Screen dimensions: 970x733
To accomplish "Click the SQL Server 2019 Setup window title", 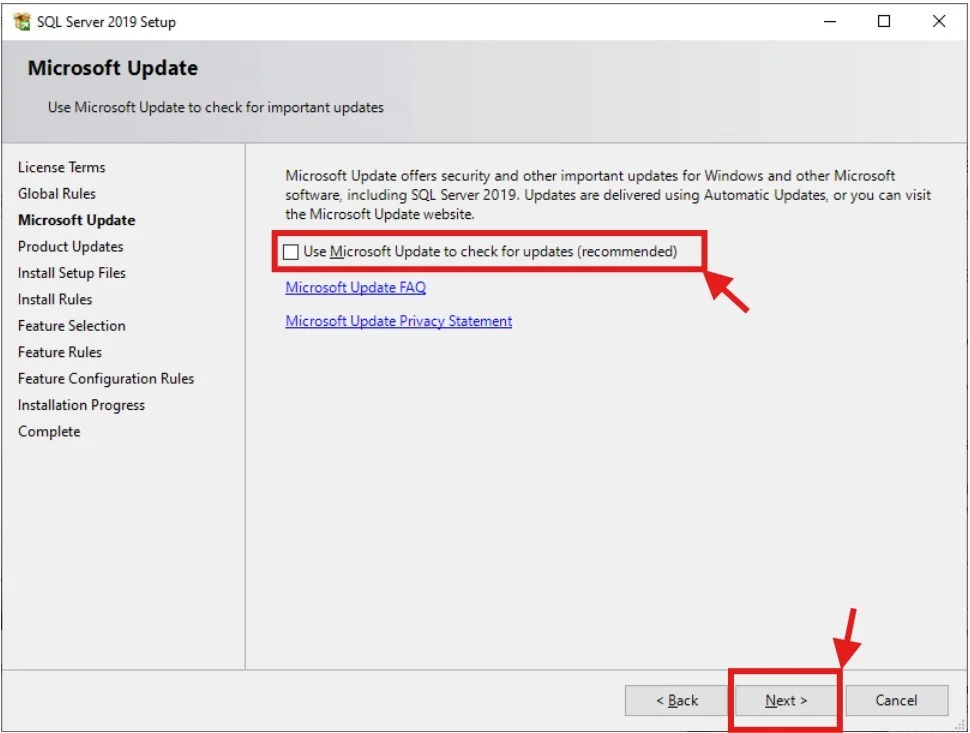I will click(106, 22).
